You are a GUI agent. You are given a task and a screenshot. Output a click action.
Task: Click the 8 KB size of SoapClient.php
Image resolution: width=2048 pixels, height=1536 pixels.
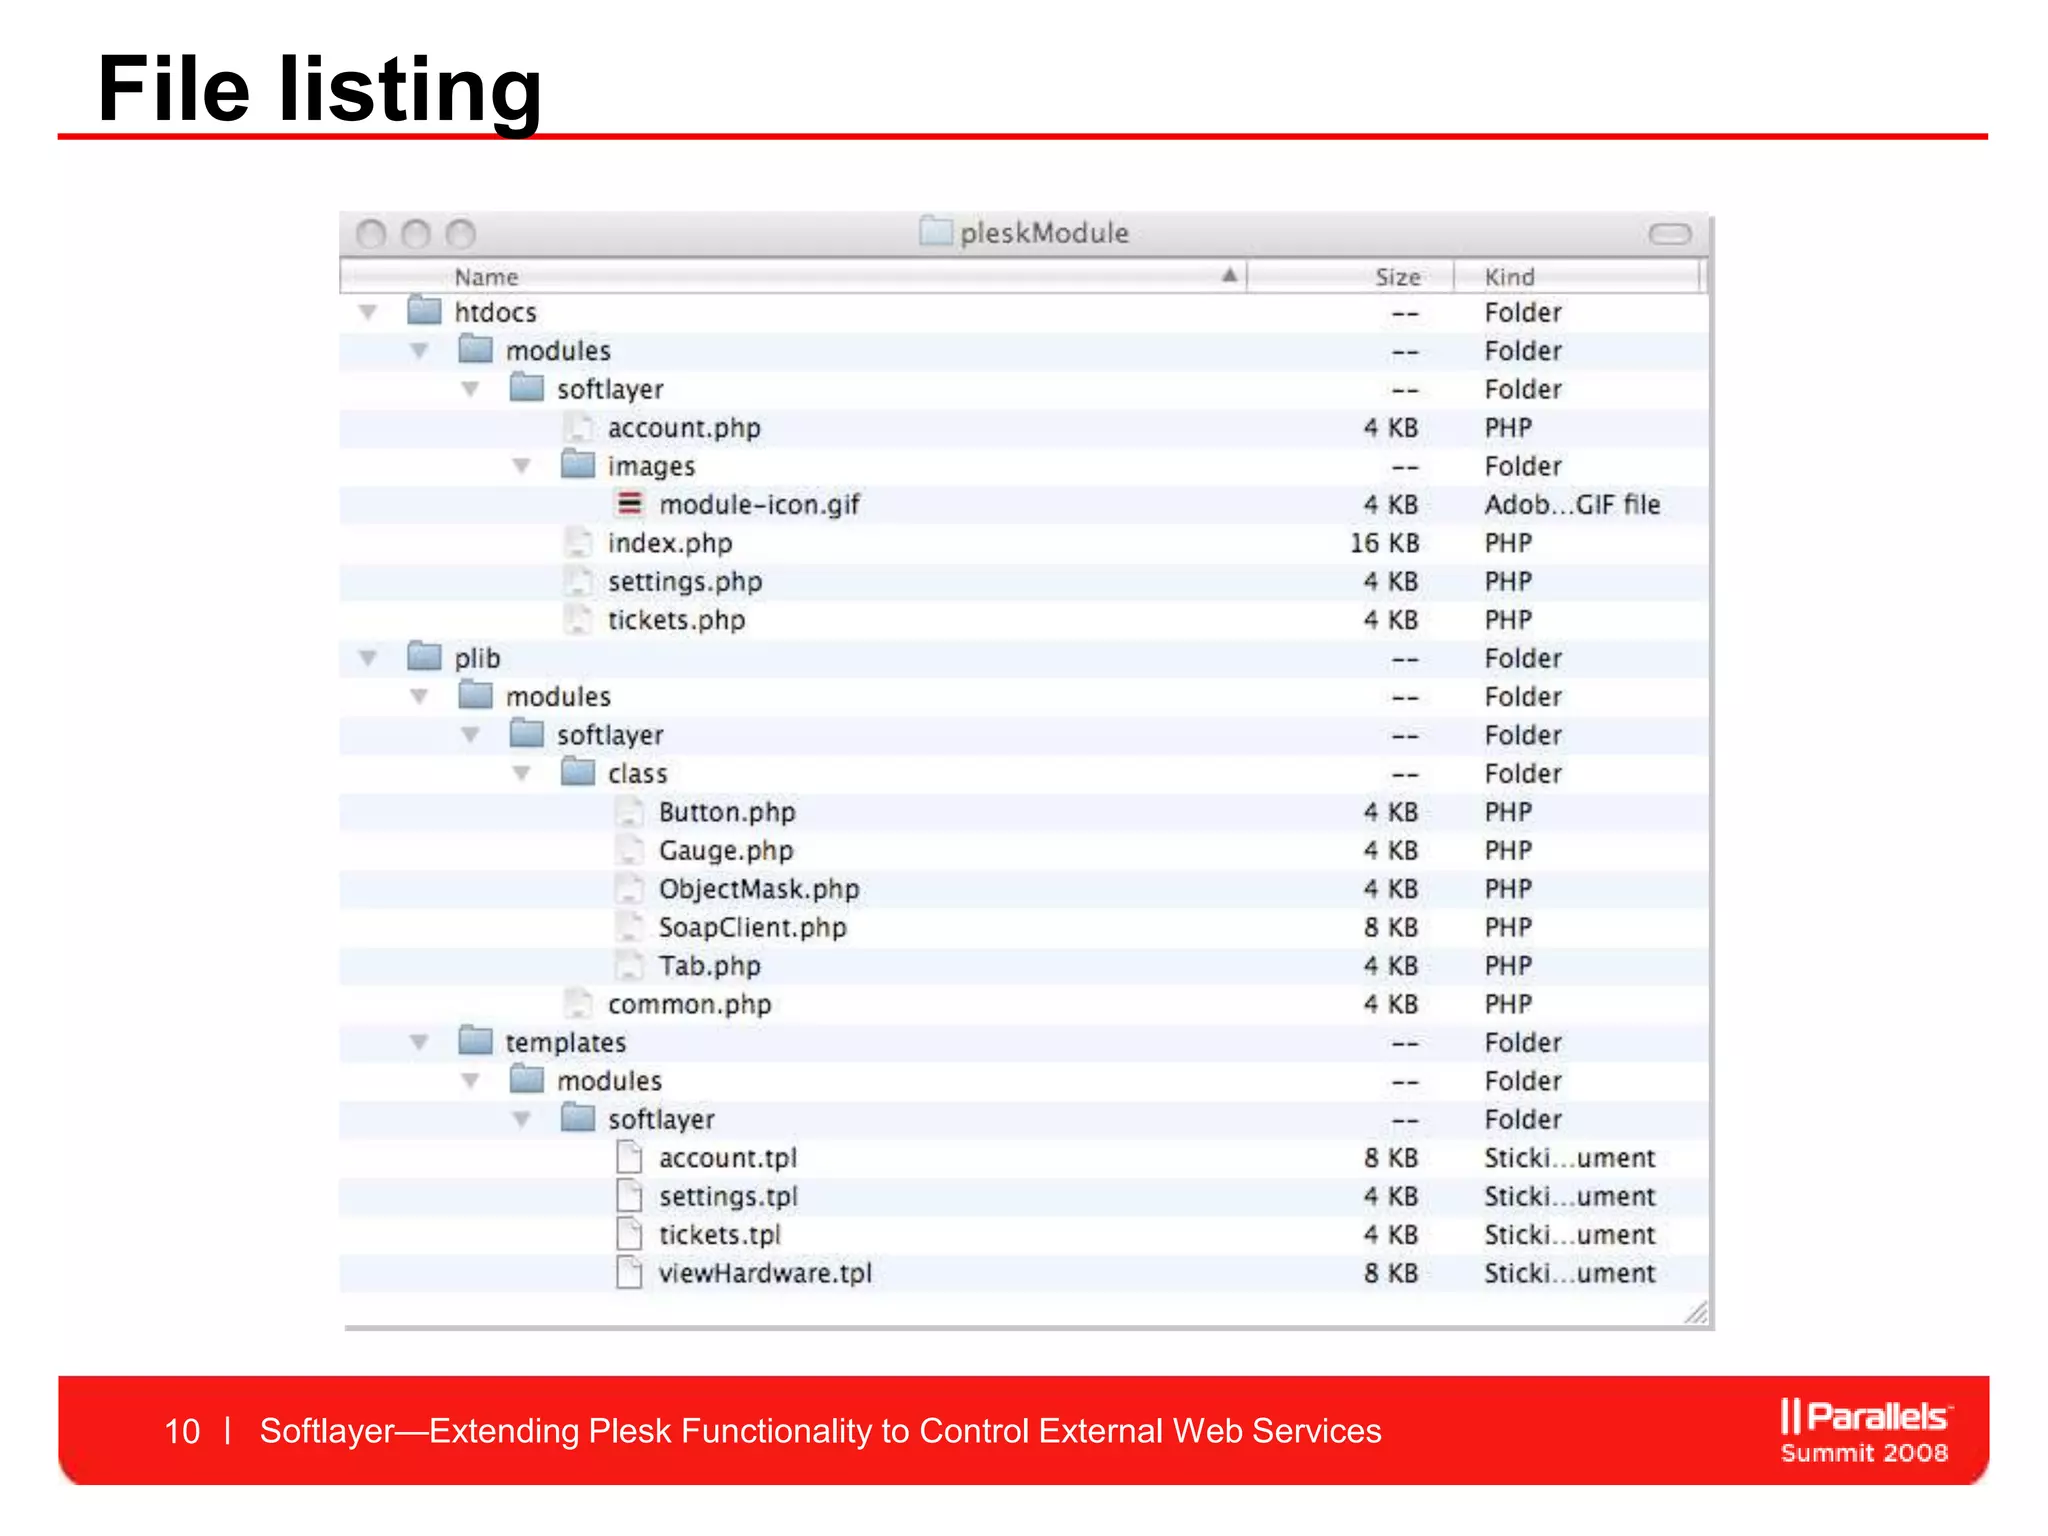[x=1391, y=927]
